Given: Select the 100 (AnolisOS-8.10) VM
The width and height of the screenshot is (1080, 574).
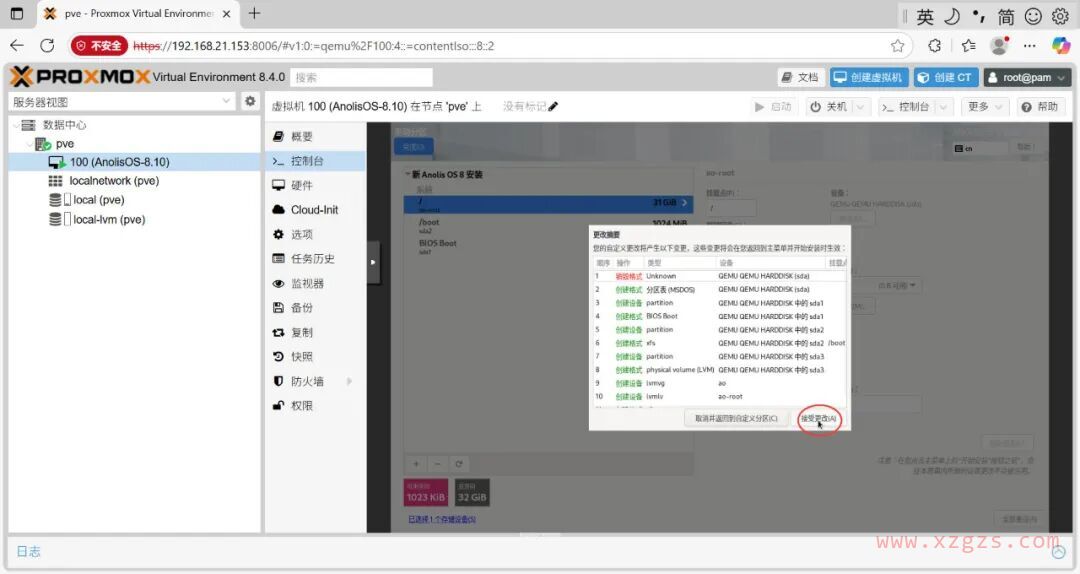Looking at the screenshot, I should pyautogui.click(x=119, y=162).
